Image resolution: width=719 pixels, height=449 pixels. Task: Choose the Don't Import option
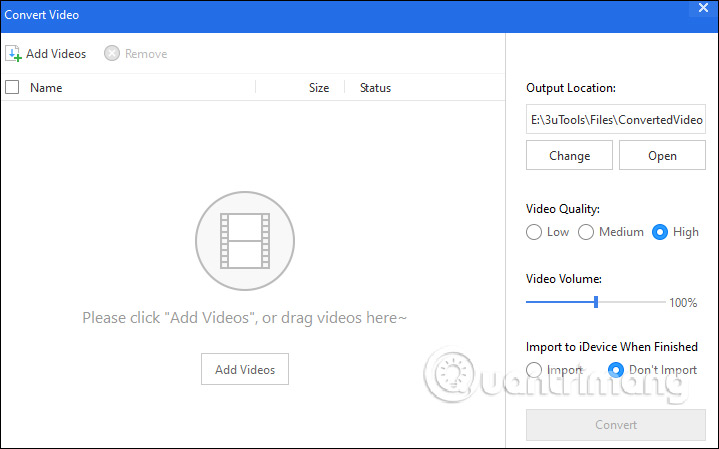[615, 370]
